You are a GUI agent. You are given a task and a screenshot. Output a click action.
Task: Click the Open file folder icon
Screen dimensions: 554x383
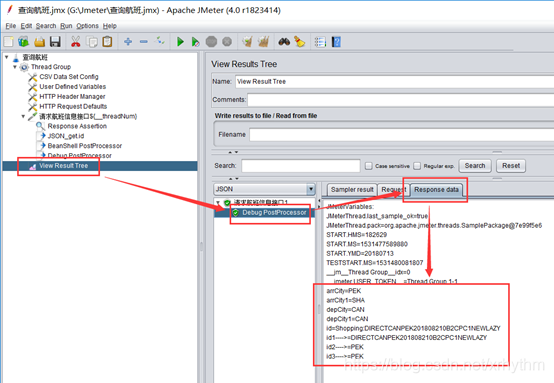39,42
